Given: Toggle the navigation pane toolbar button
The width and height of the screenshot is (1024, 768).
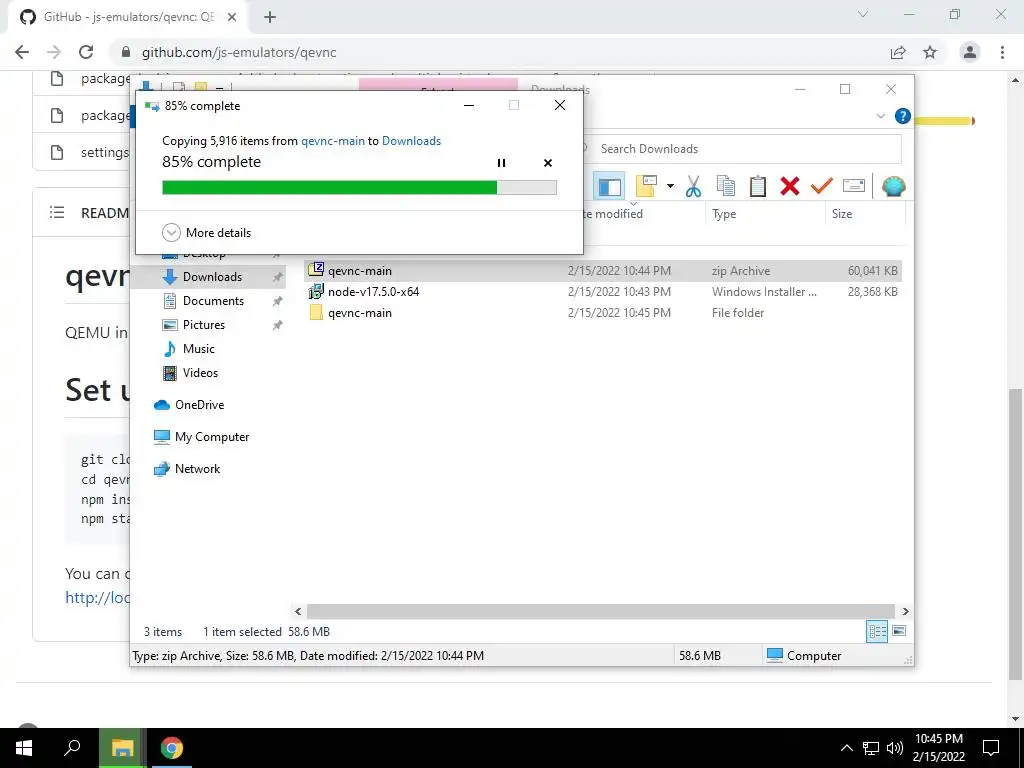Looking at the screenshot, I should click(x=609, y=186).
